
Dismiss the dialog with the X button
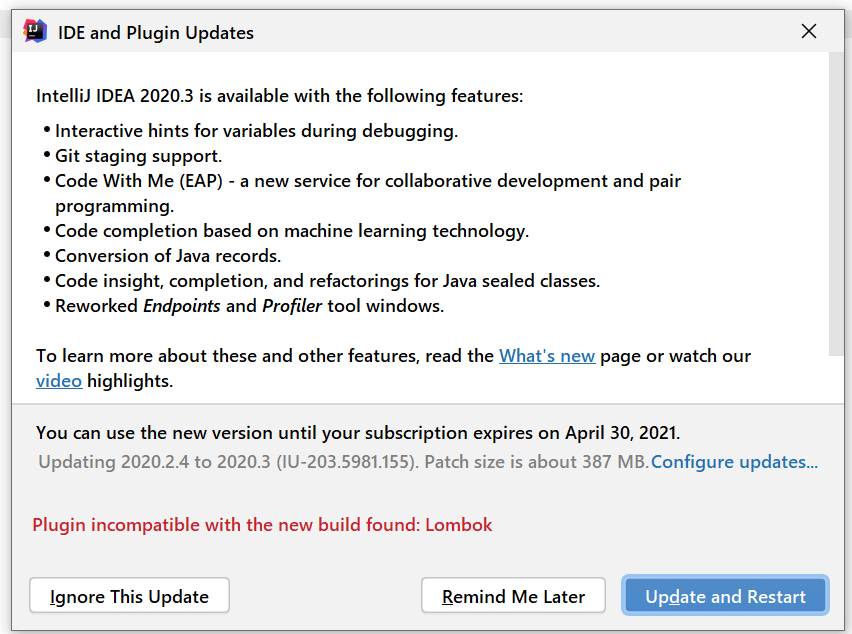tap(808, 31)
